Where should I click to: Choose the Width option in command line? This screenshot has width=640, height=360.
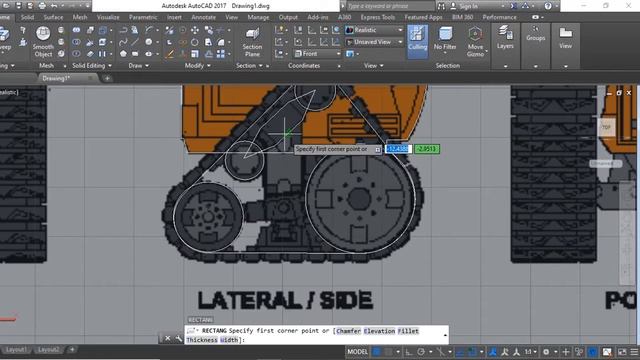point(229,340)
